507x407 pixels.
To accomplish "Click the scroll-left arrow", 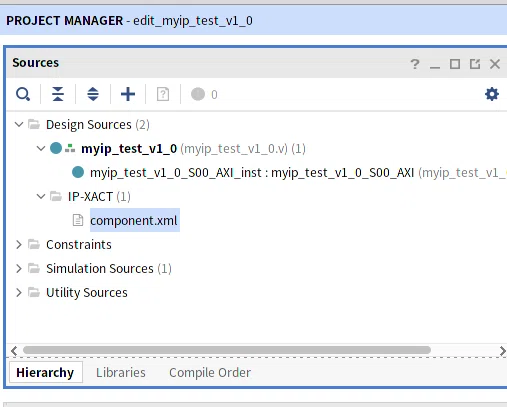I will (x=14, y=351).
